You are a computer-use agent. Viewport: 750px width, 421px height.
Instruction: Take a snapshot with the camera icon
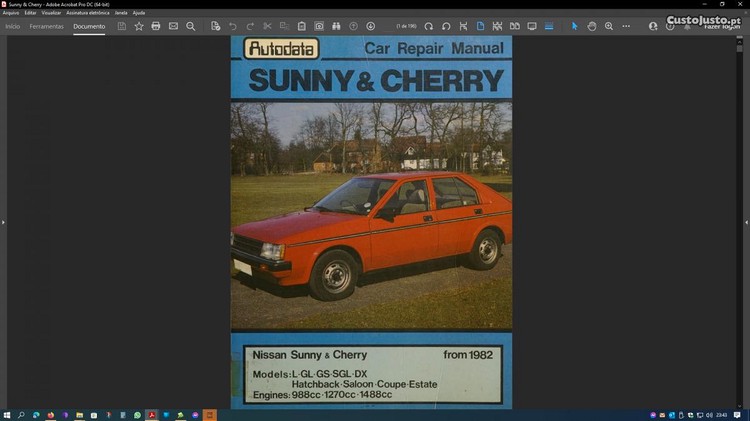(x=319, y=26)
